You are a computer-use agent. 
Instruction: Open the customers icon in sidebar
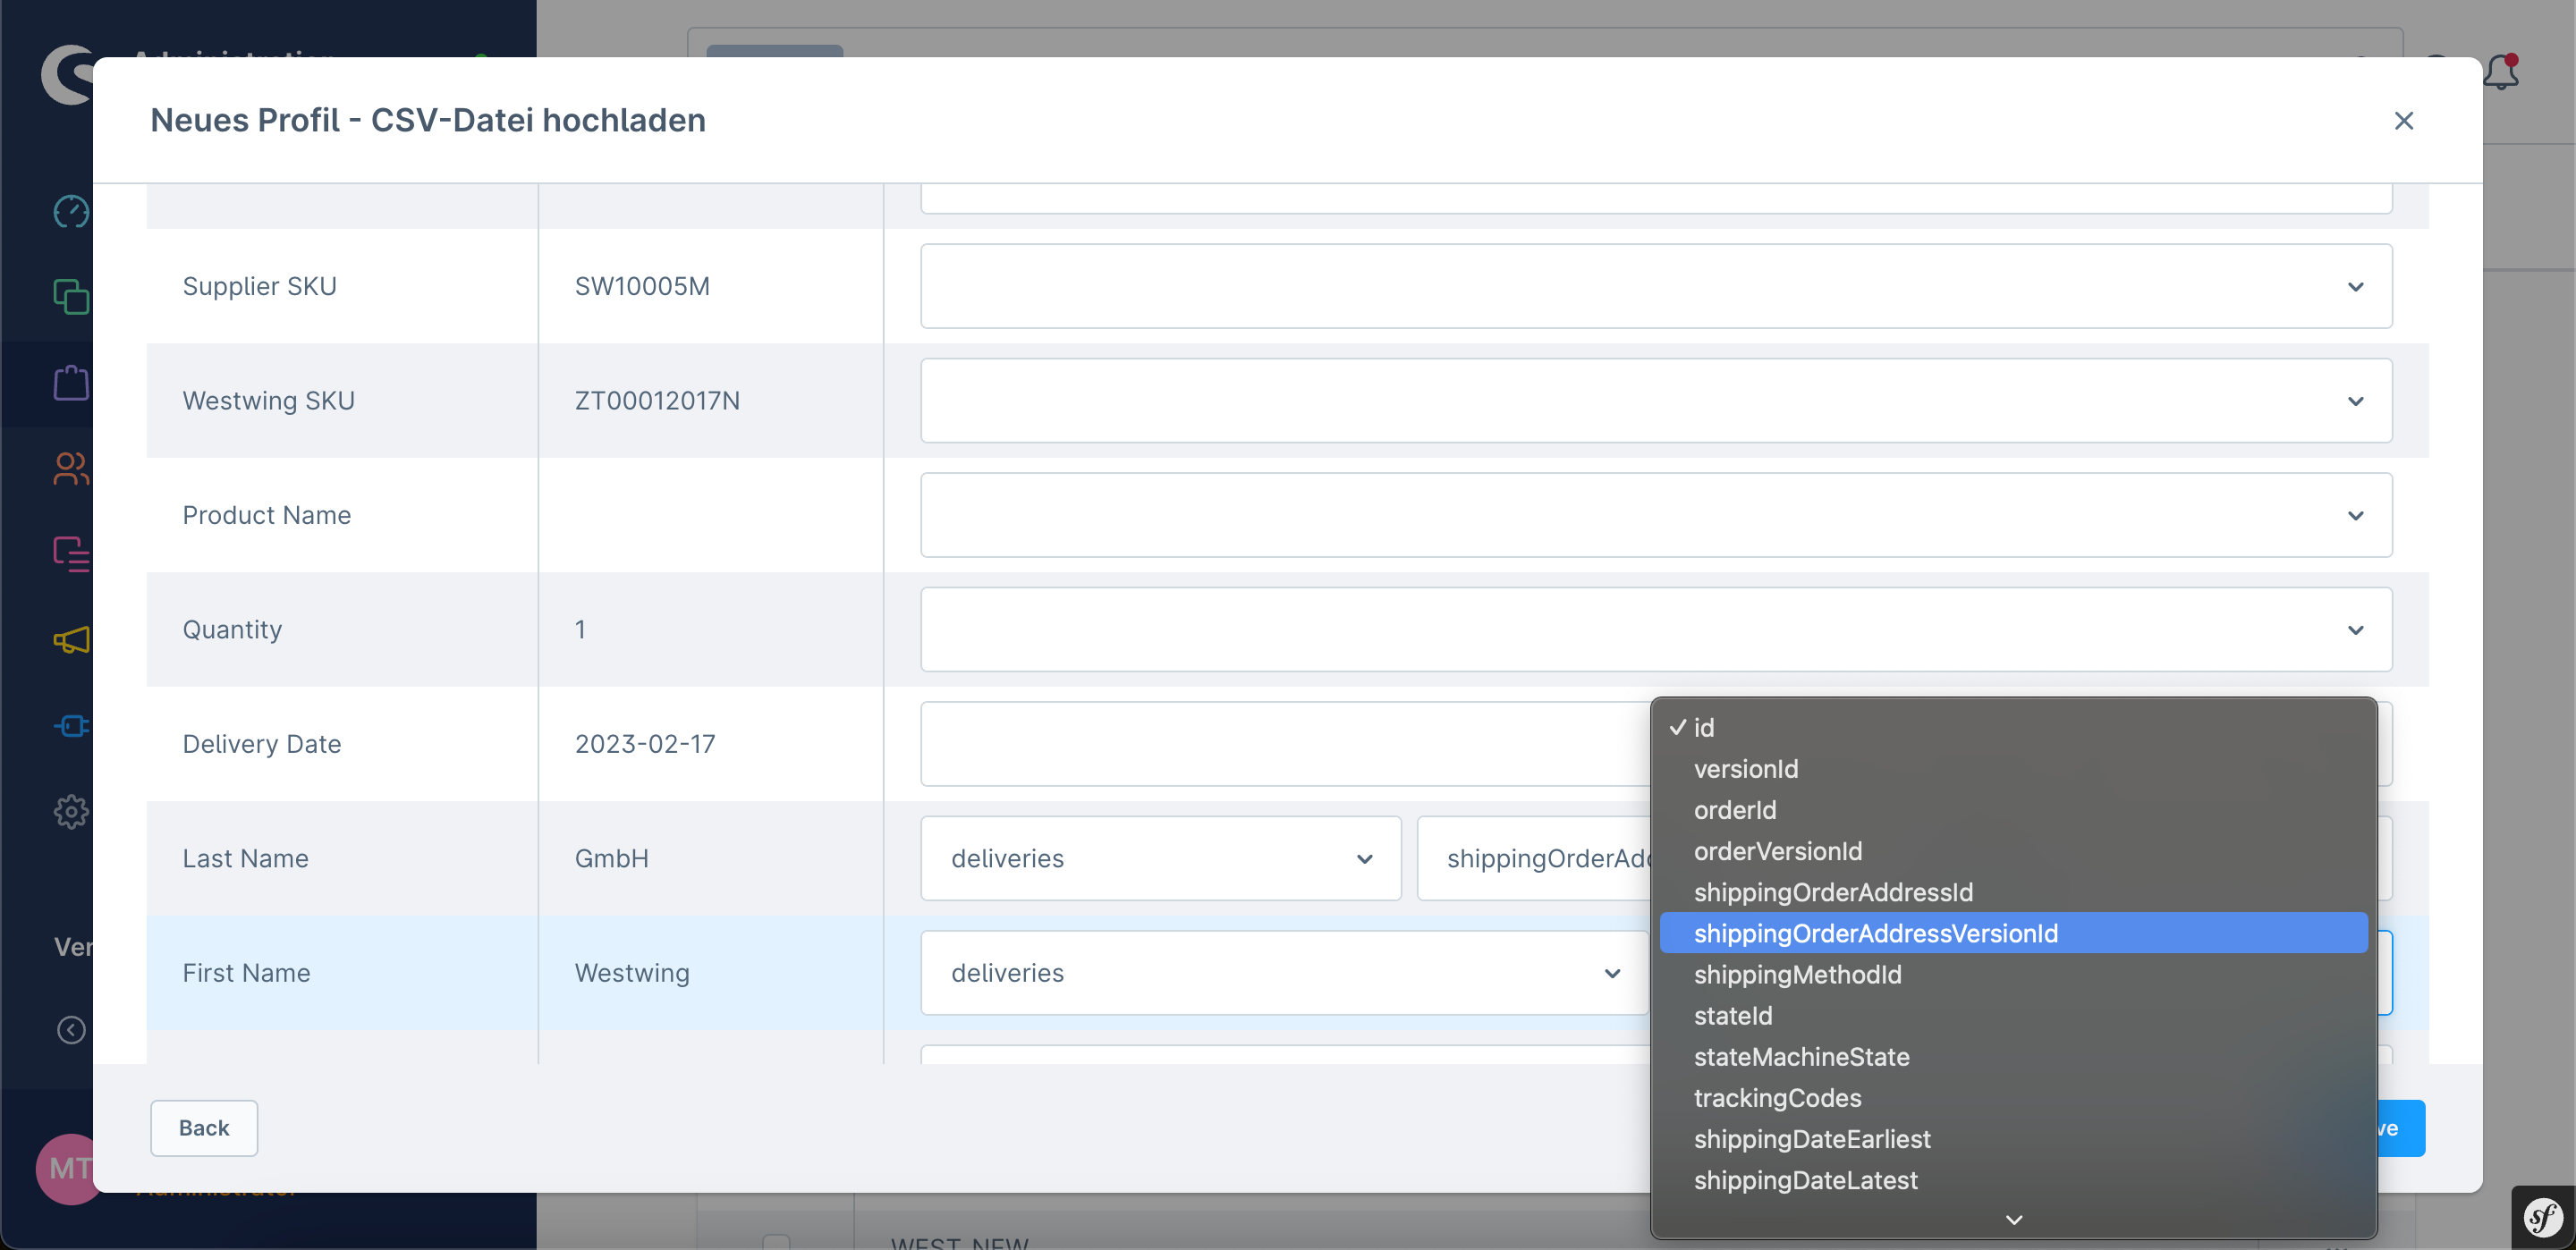71,468
